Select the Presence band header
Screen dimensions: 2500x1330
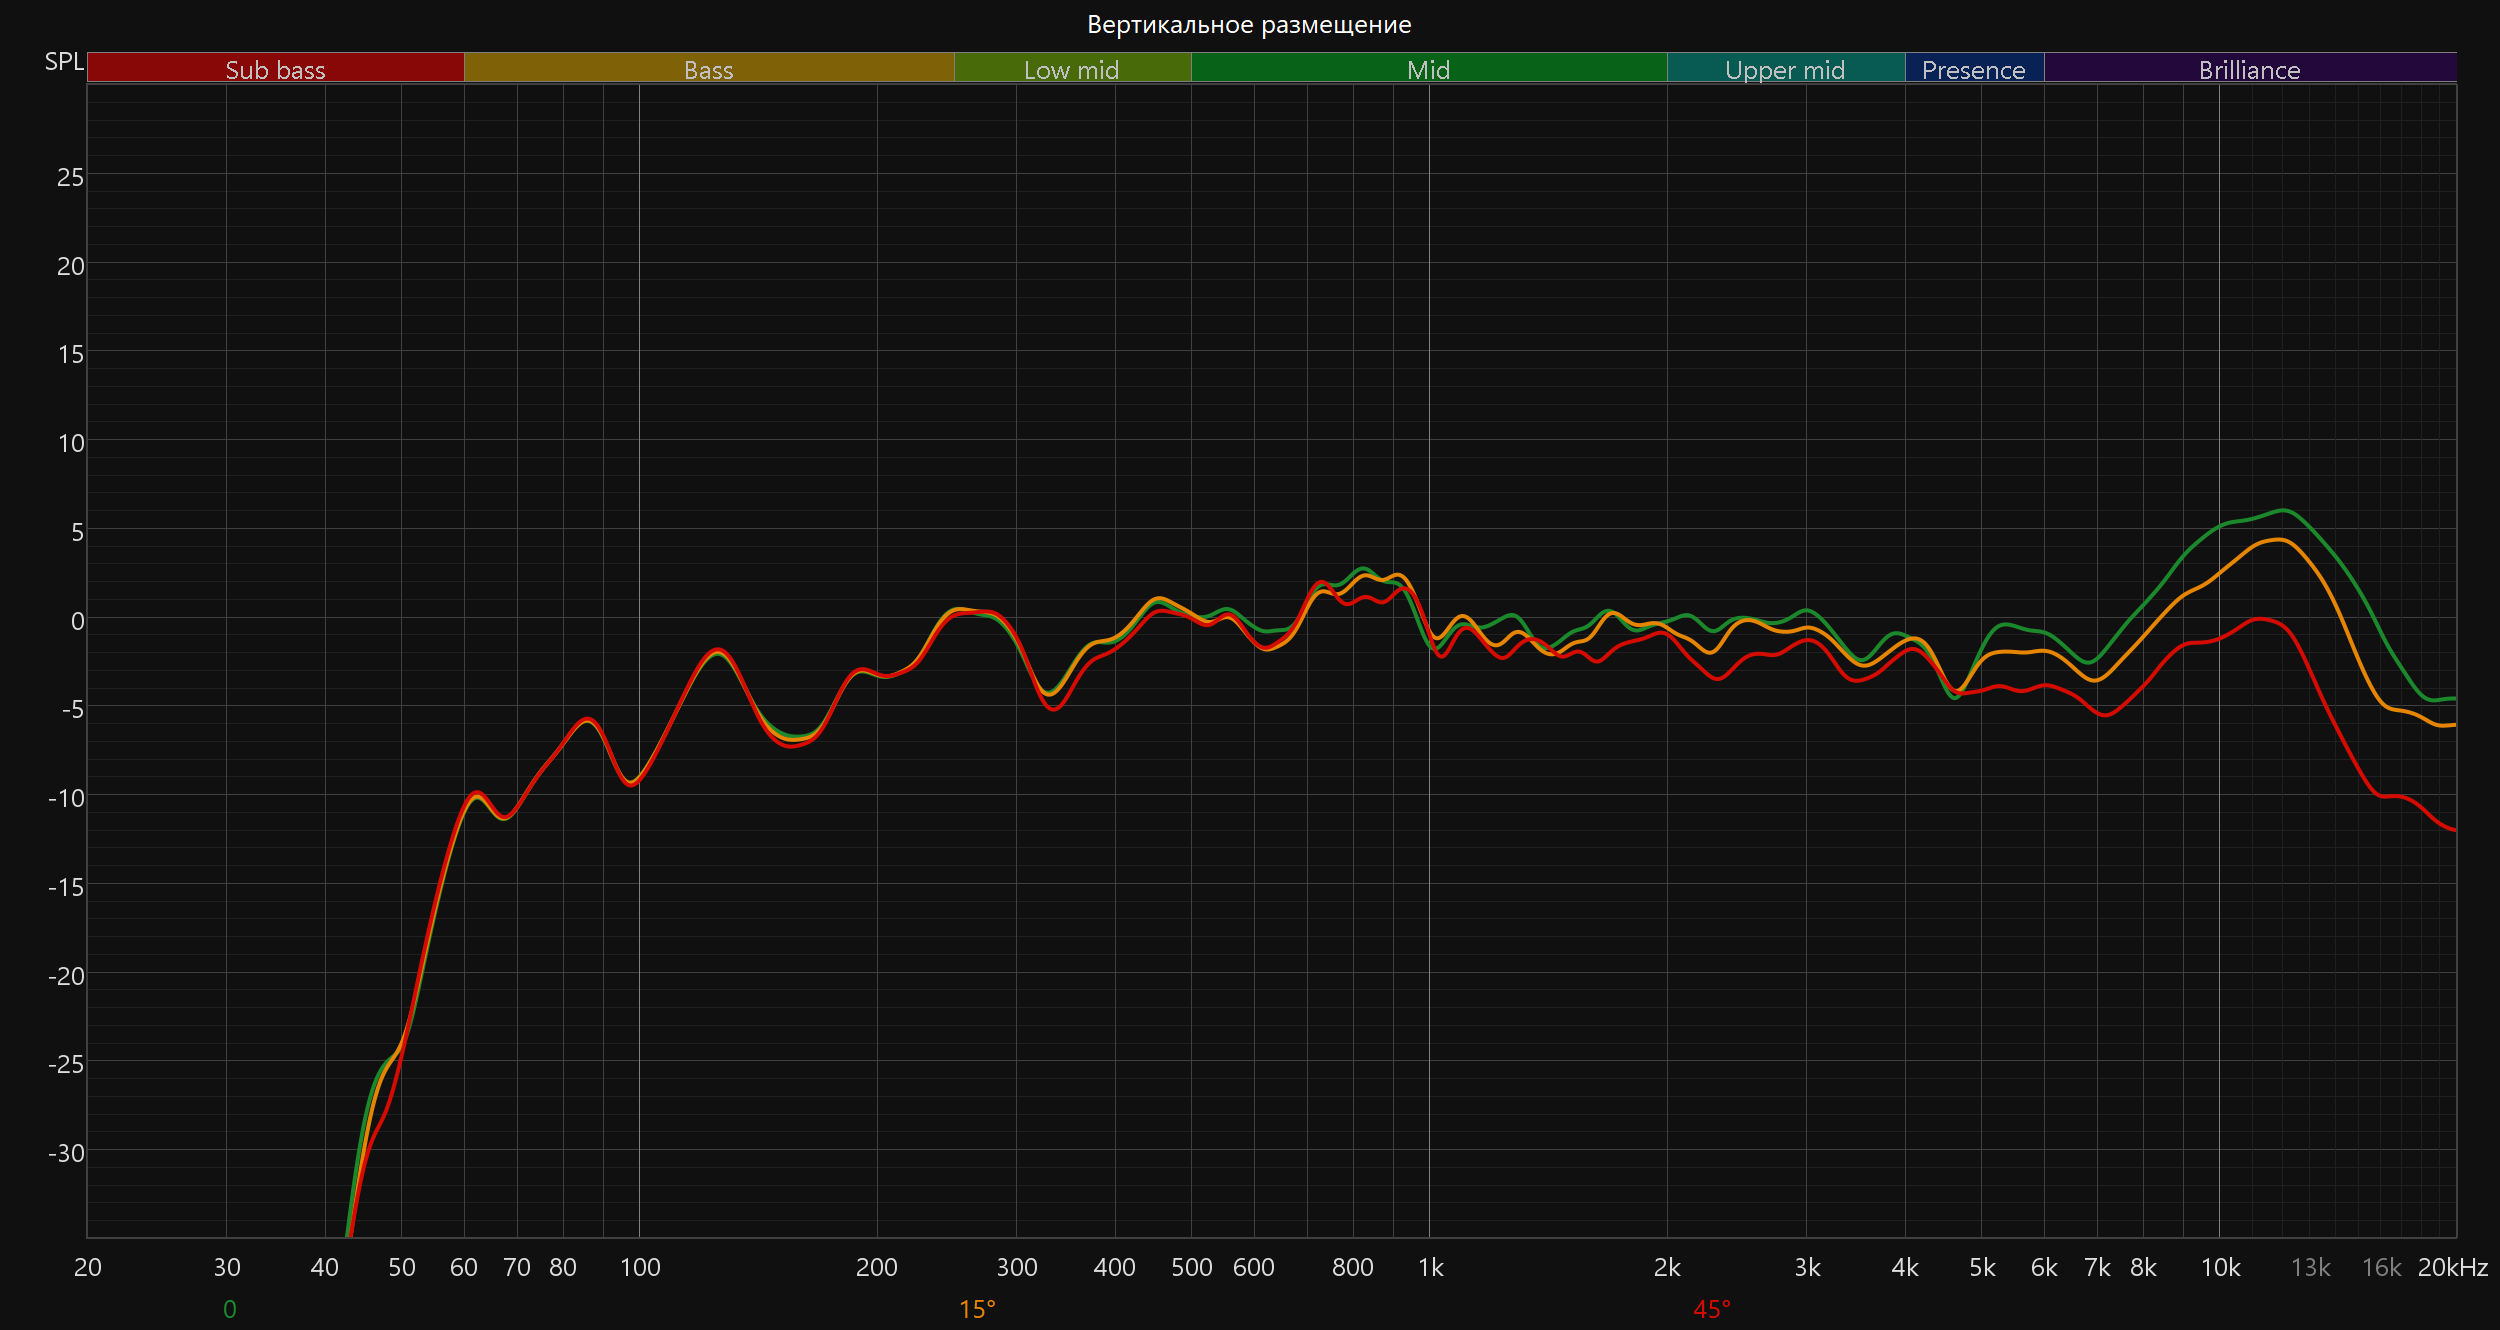1973,69
